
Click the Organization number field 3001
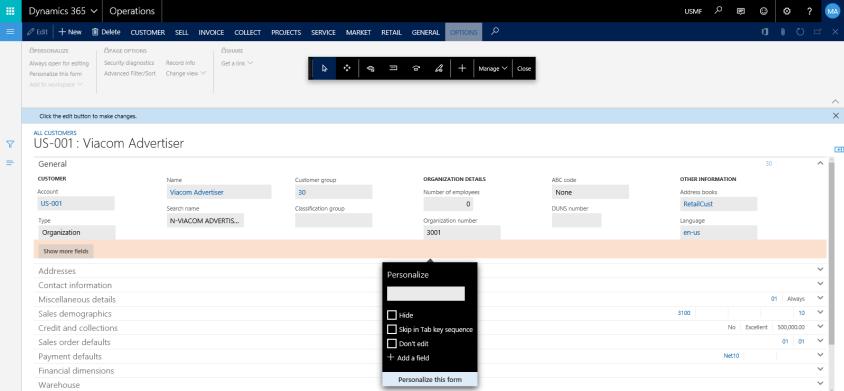462,233
